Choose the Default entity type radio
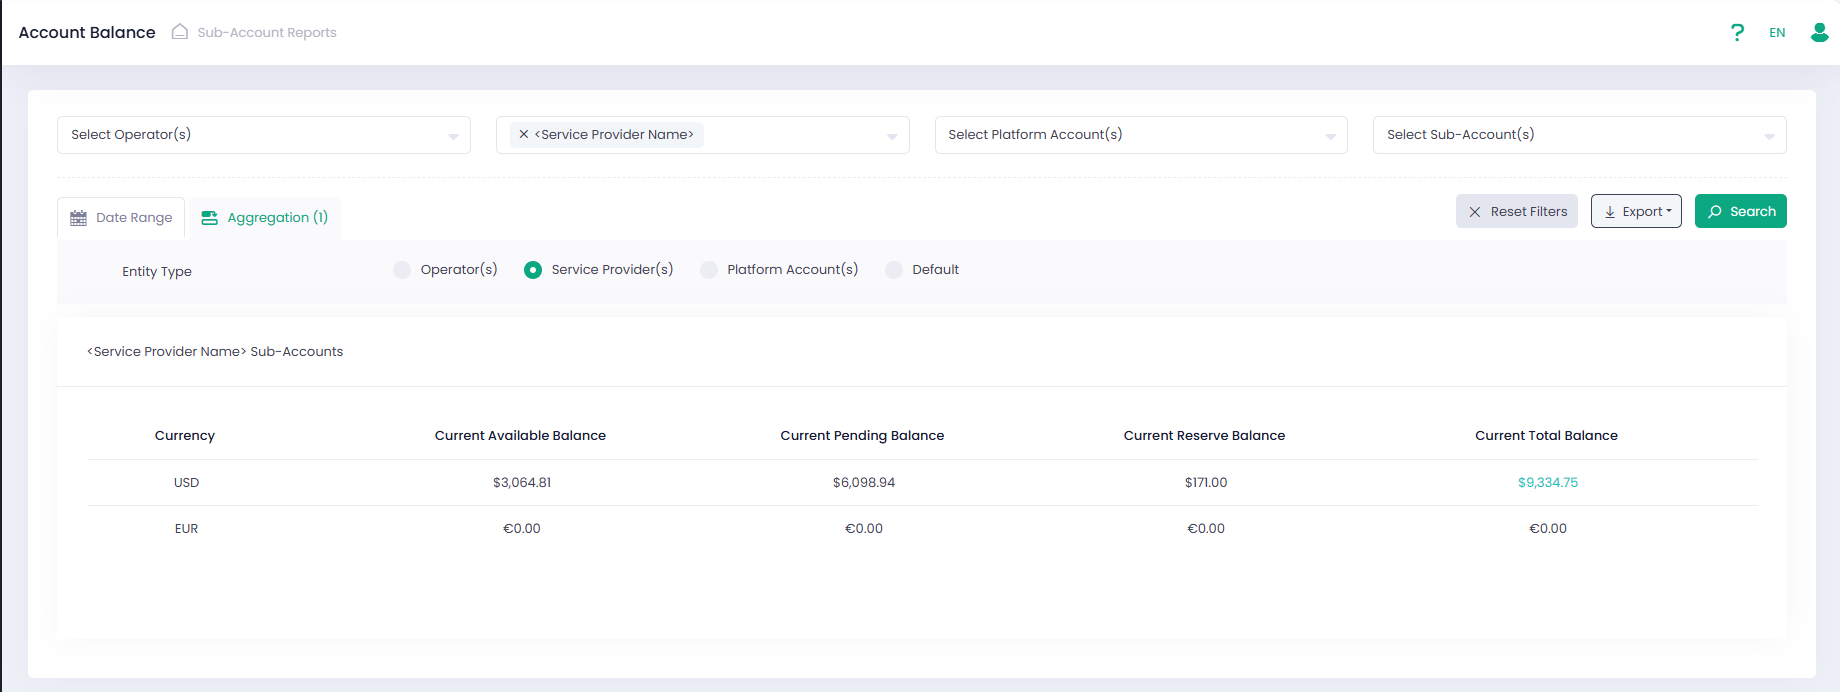 (x=894, y=270)
